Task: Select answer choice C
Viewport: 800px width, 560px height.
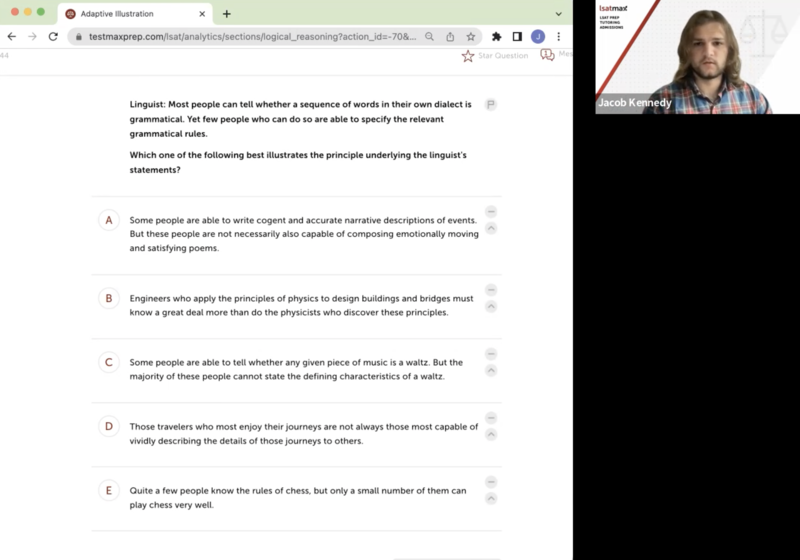Action: (109, 362)
